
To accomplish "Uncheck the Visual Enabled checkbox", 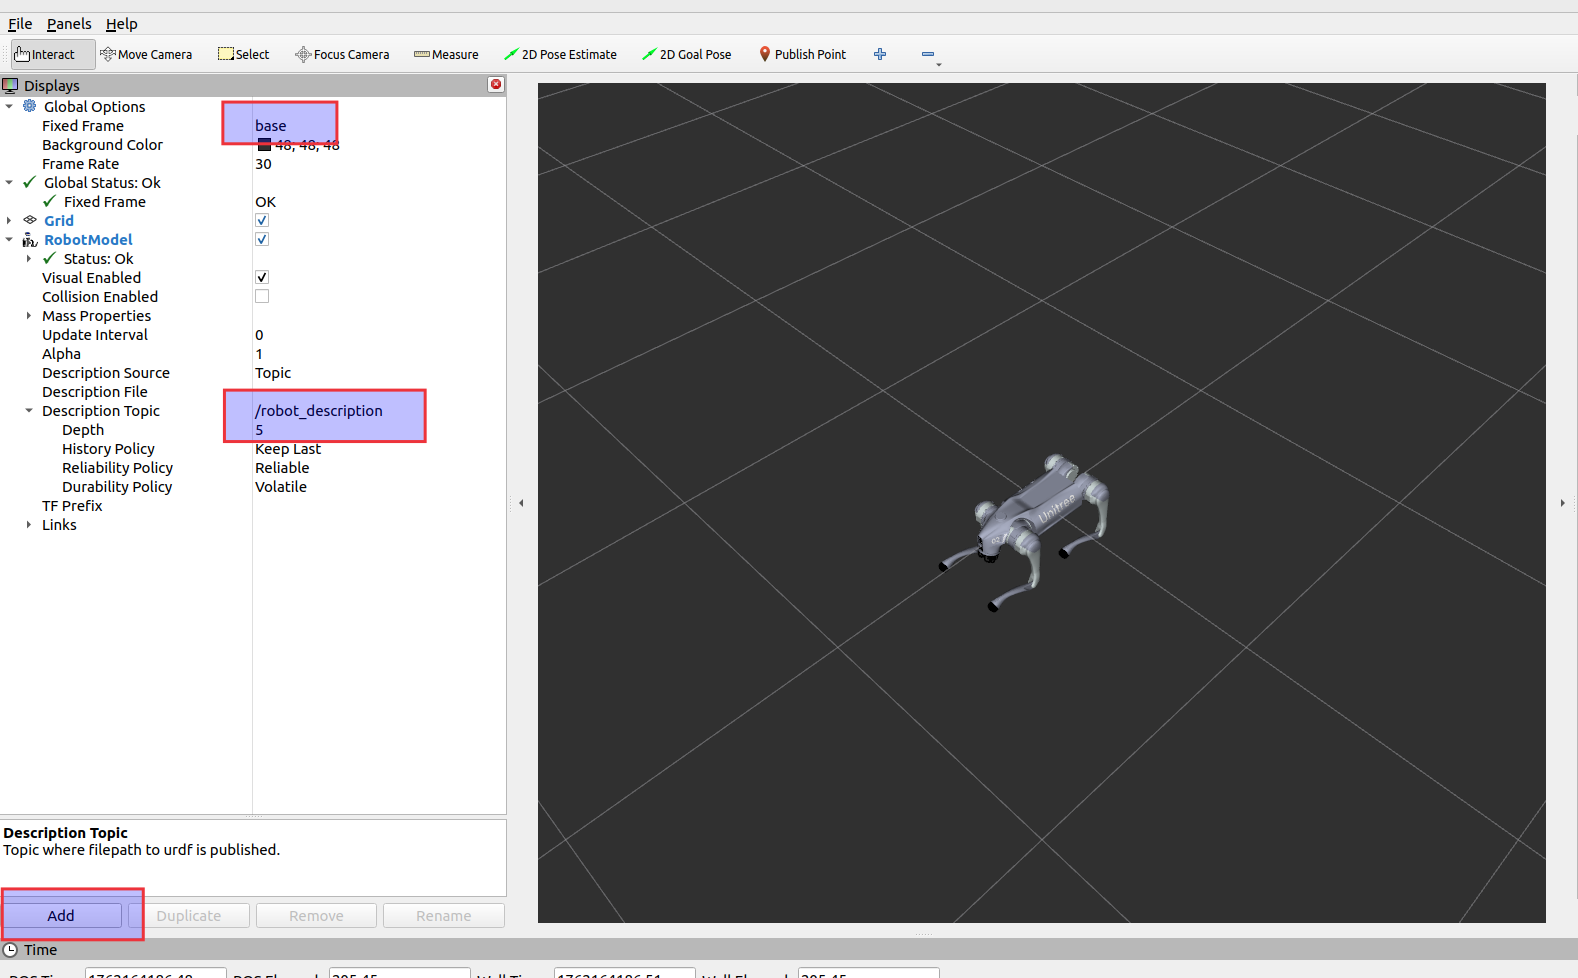I will click(x=262, y=277).
